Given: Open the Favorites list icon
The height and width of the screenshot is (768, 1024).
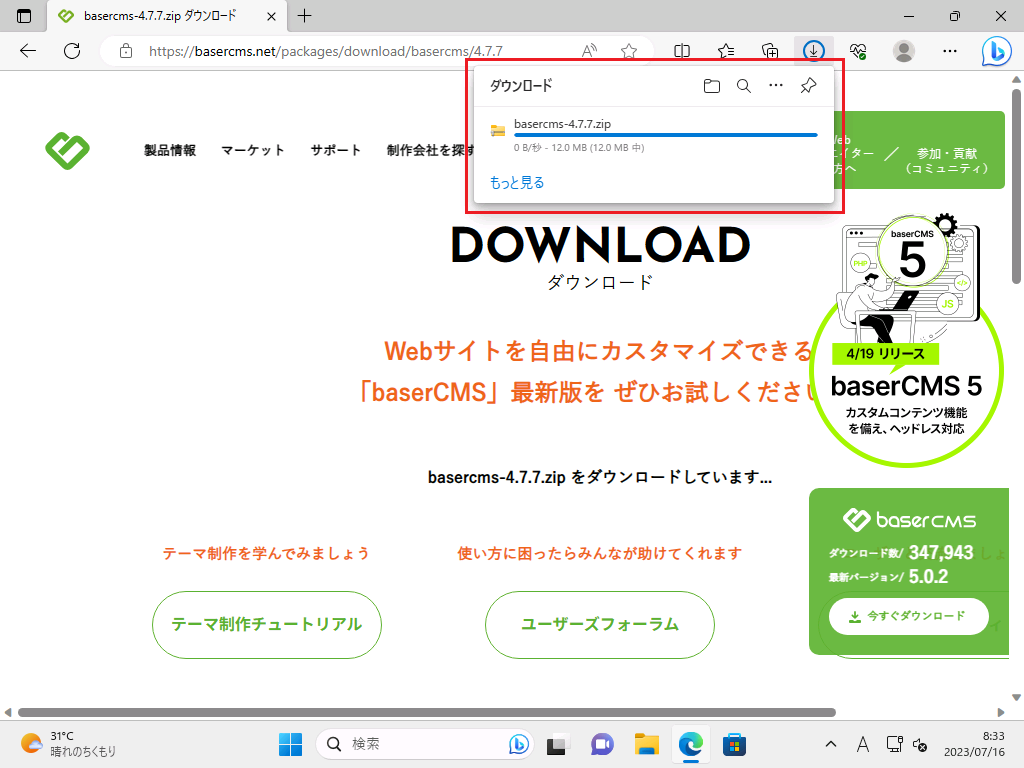Looking at the screenshot, I should [725, 50].
